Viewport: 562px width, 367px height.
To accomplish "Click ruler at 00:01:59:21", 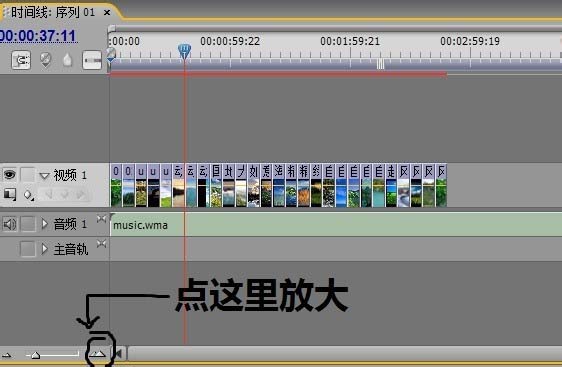I will pos(350,41).
